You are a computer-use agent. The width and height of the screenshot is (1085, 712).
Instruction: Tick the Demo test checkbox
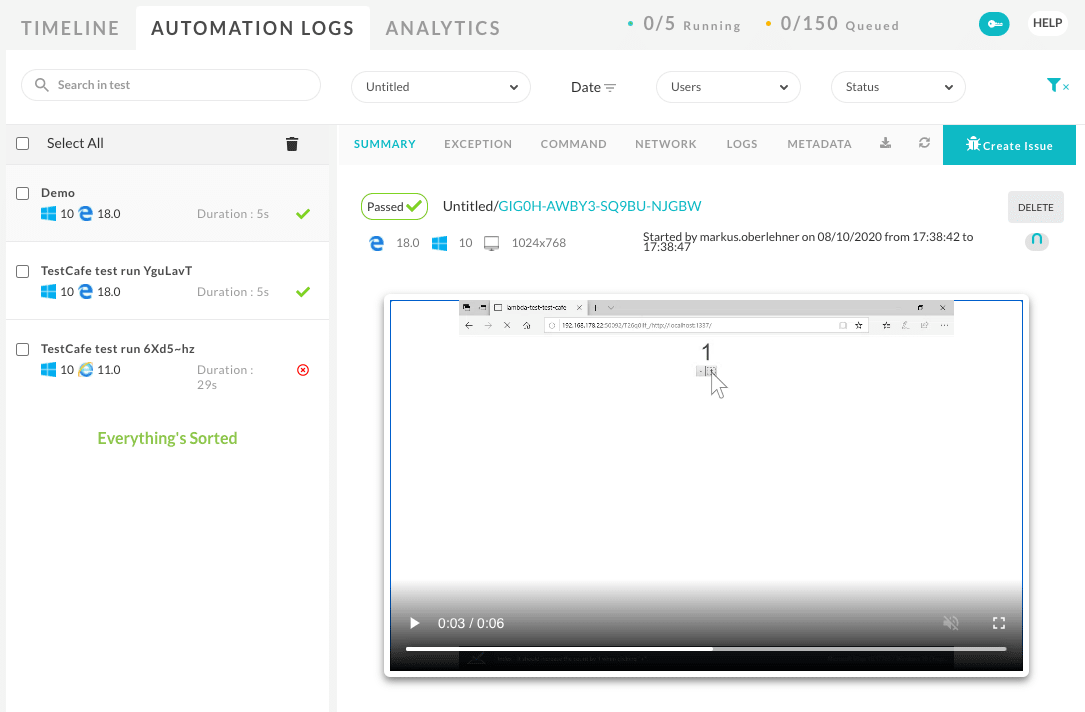[23, 193]
